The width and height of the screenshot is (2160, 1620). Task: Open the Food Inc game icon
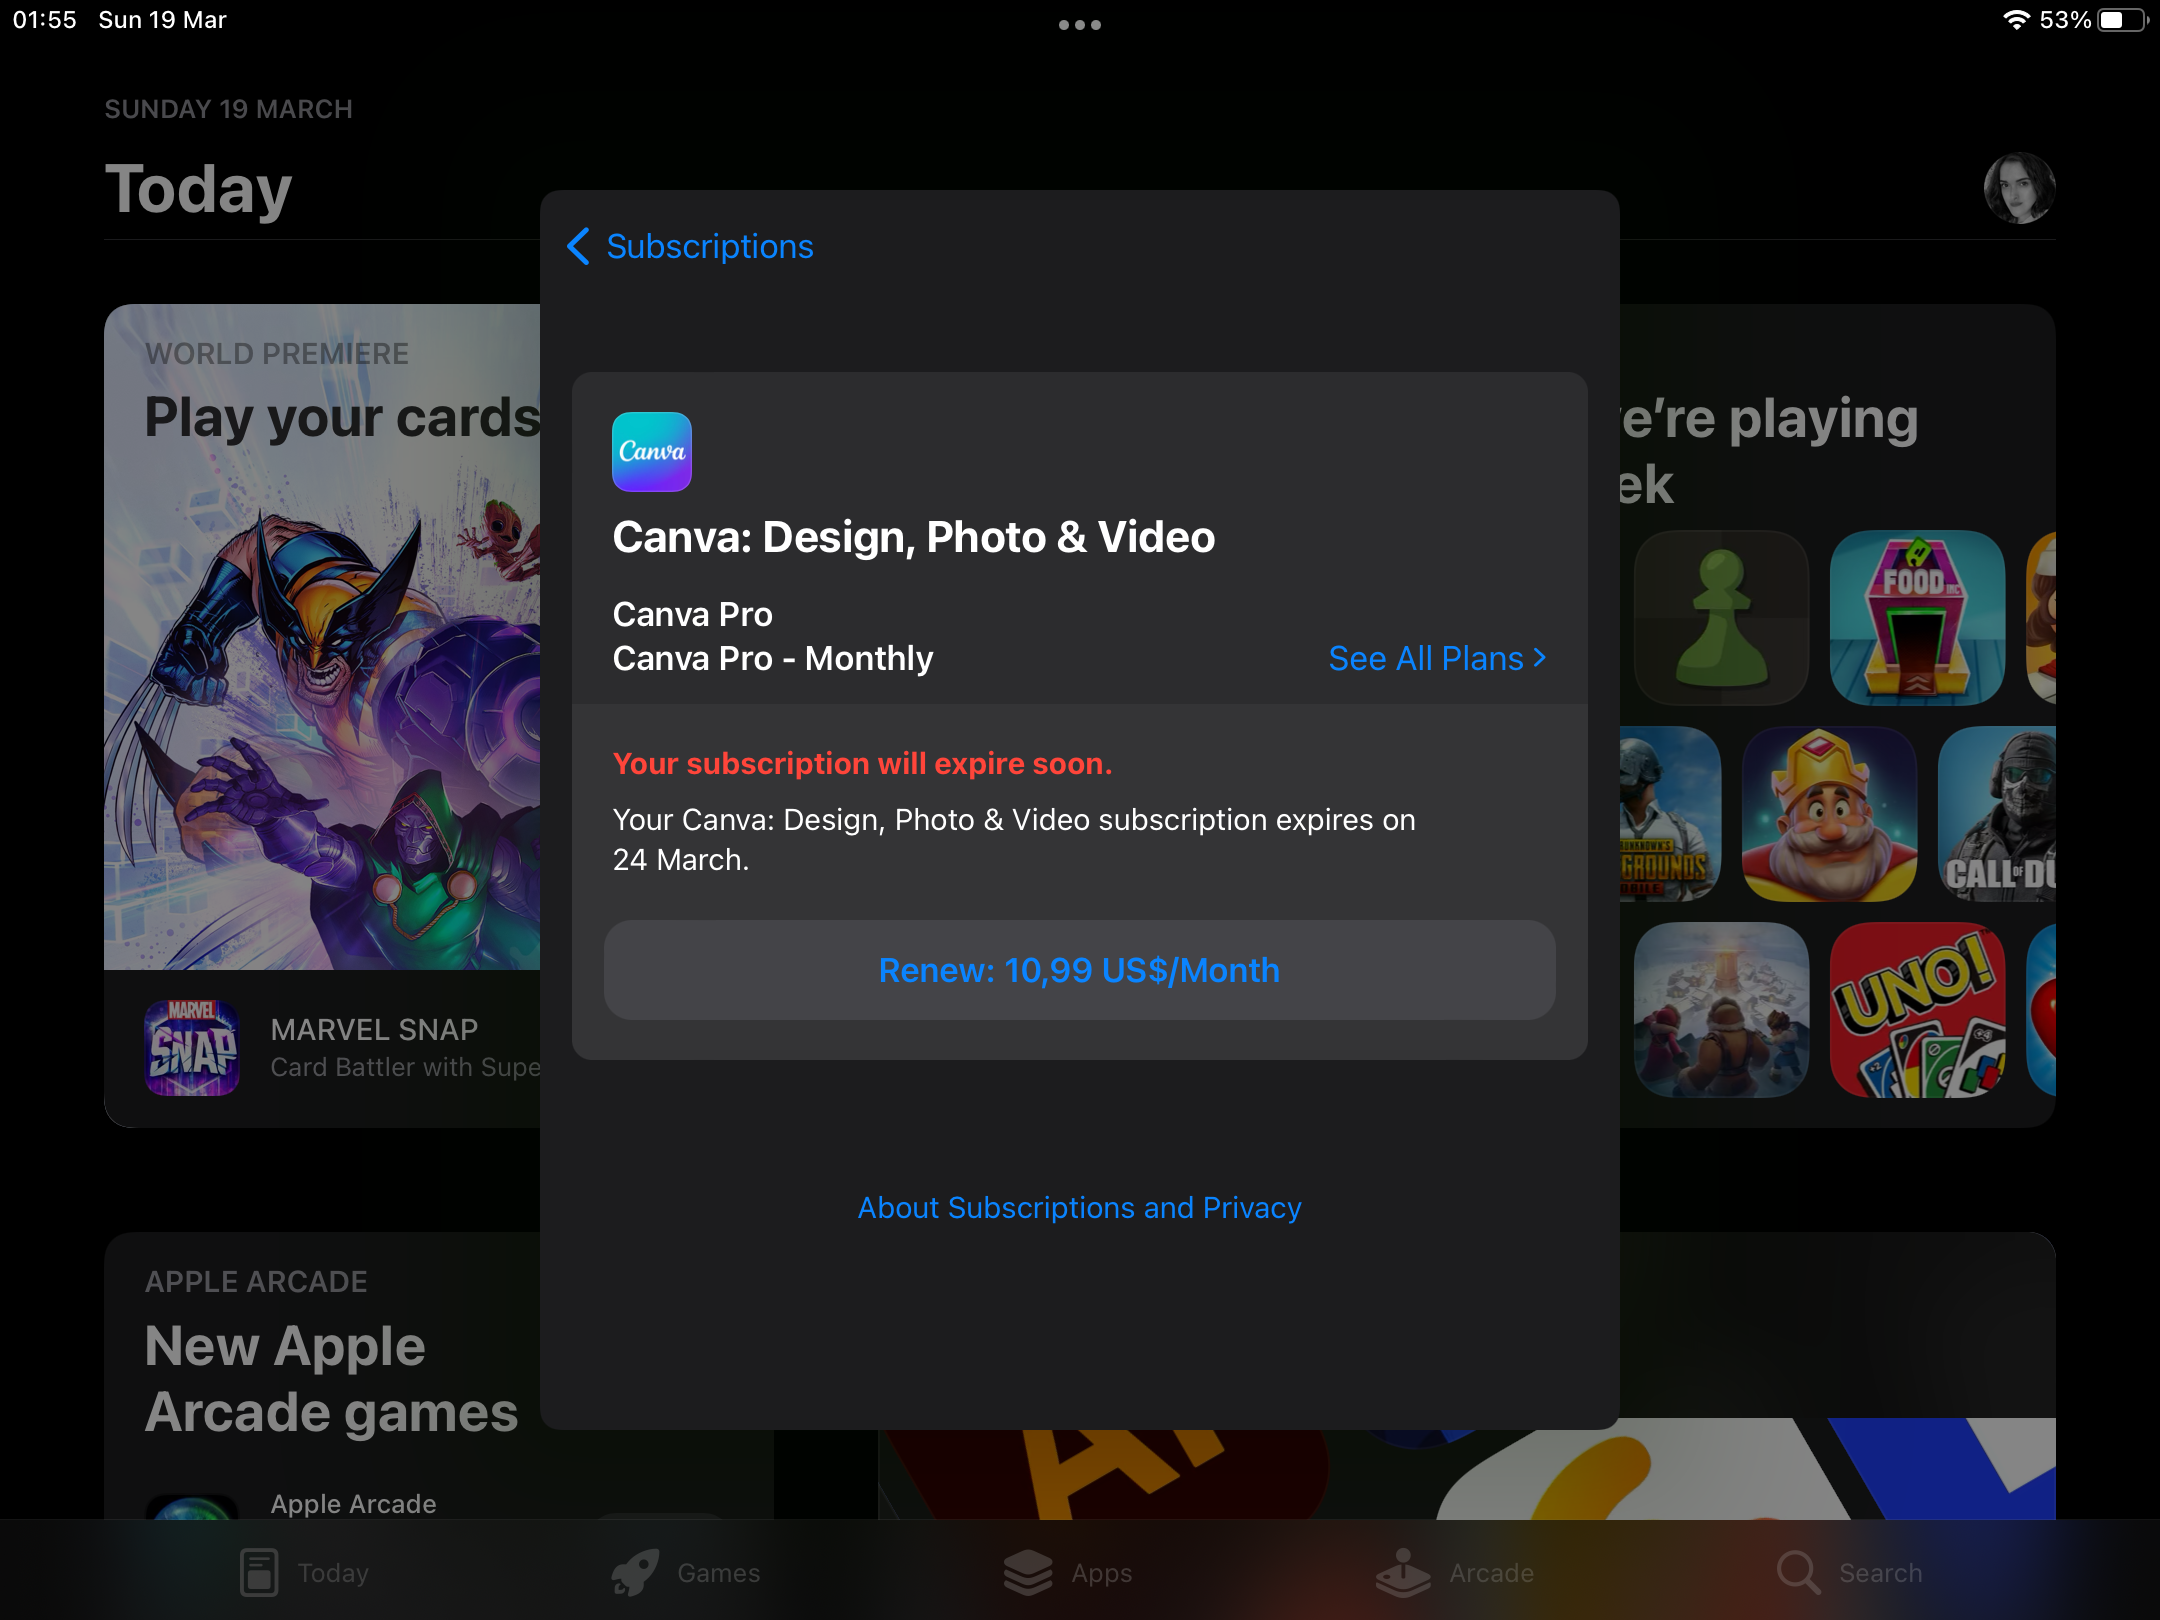[1916, 618]
